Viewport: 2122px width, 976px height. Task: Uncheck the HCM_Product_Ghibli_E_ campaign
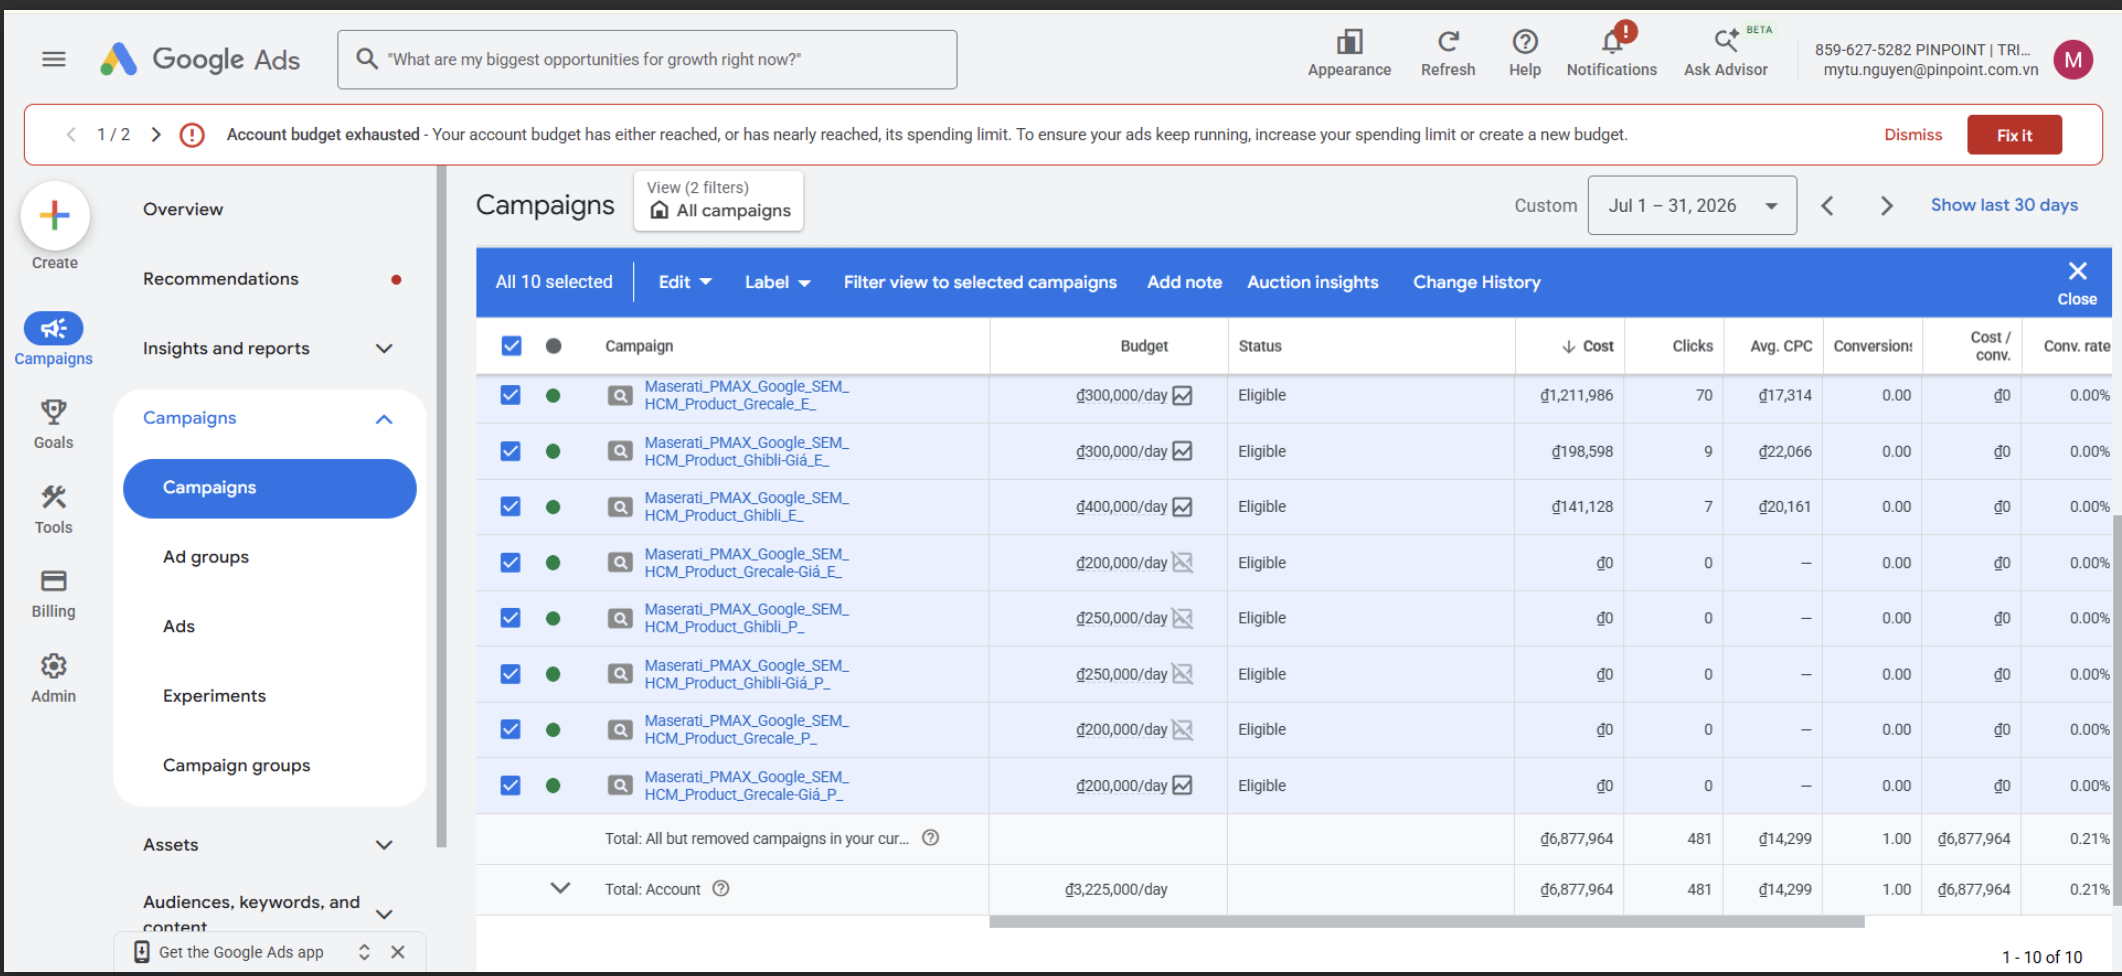coord(511,506)
